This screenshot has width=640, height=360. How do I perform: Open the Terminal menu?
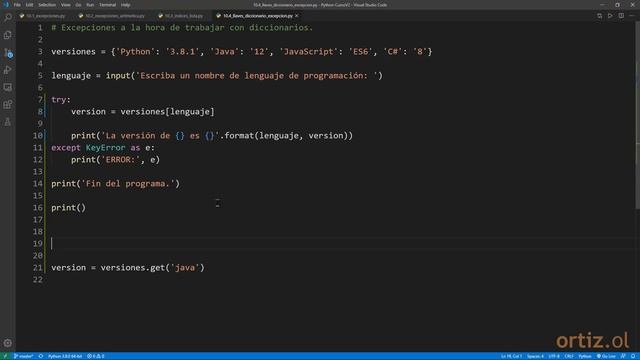click(x=107, y=5)
